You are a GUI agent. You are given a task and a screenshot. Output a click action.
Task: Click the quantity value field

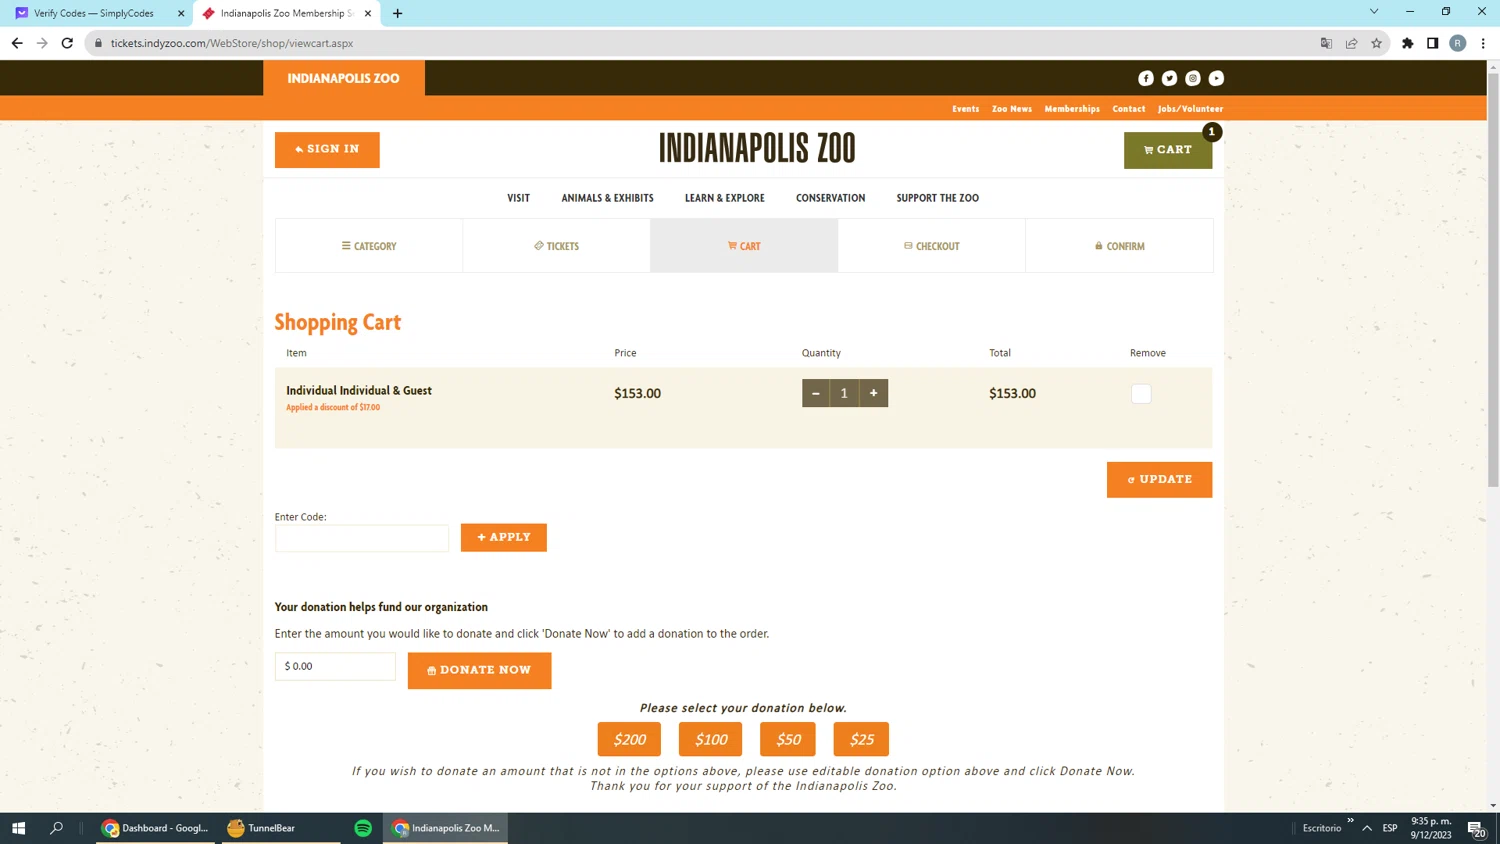point(844,393)
